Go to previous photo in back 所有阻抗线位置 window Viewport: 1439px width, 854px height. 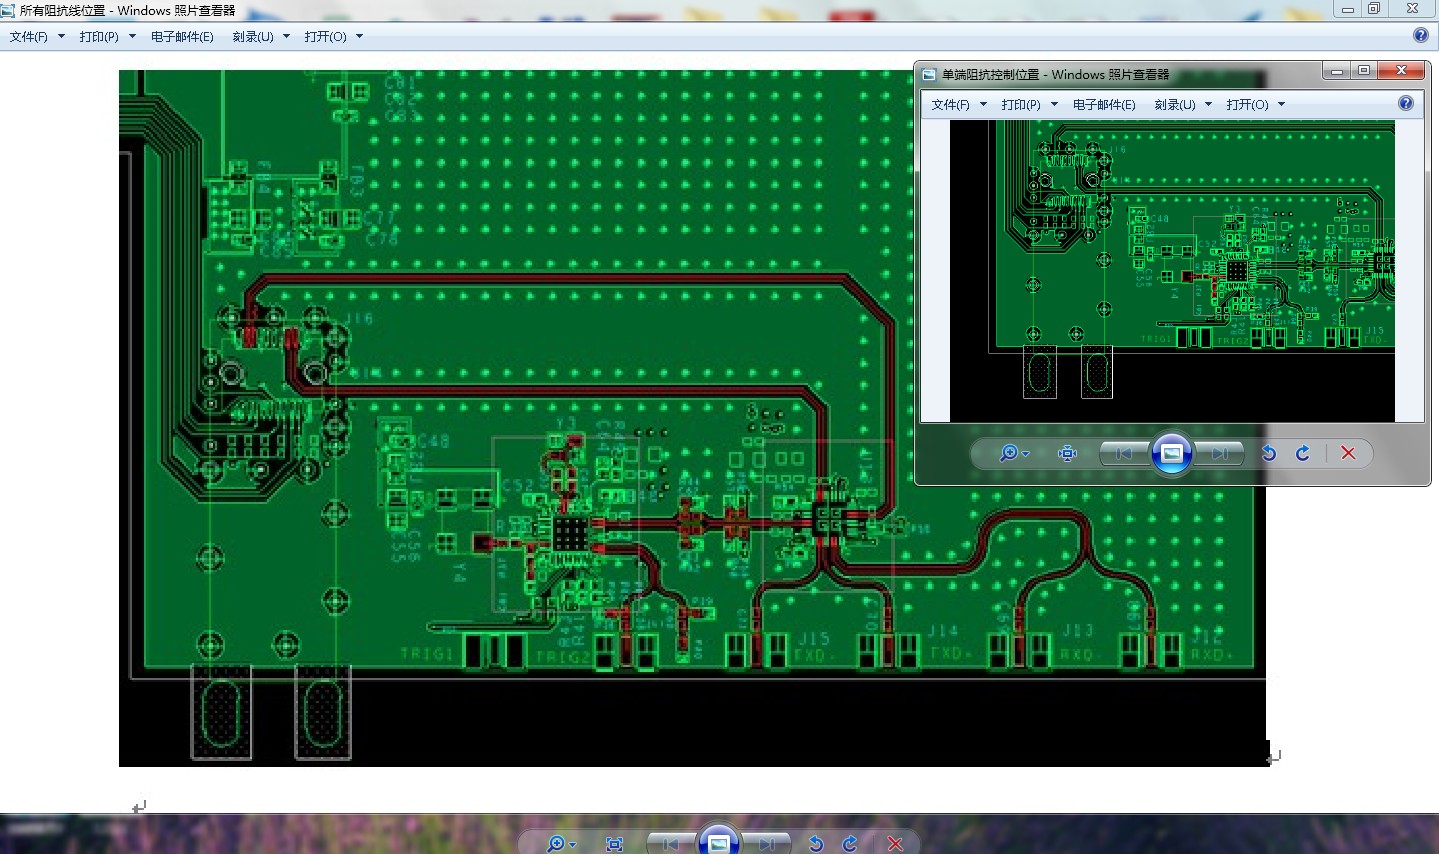pos(671,845)
